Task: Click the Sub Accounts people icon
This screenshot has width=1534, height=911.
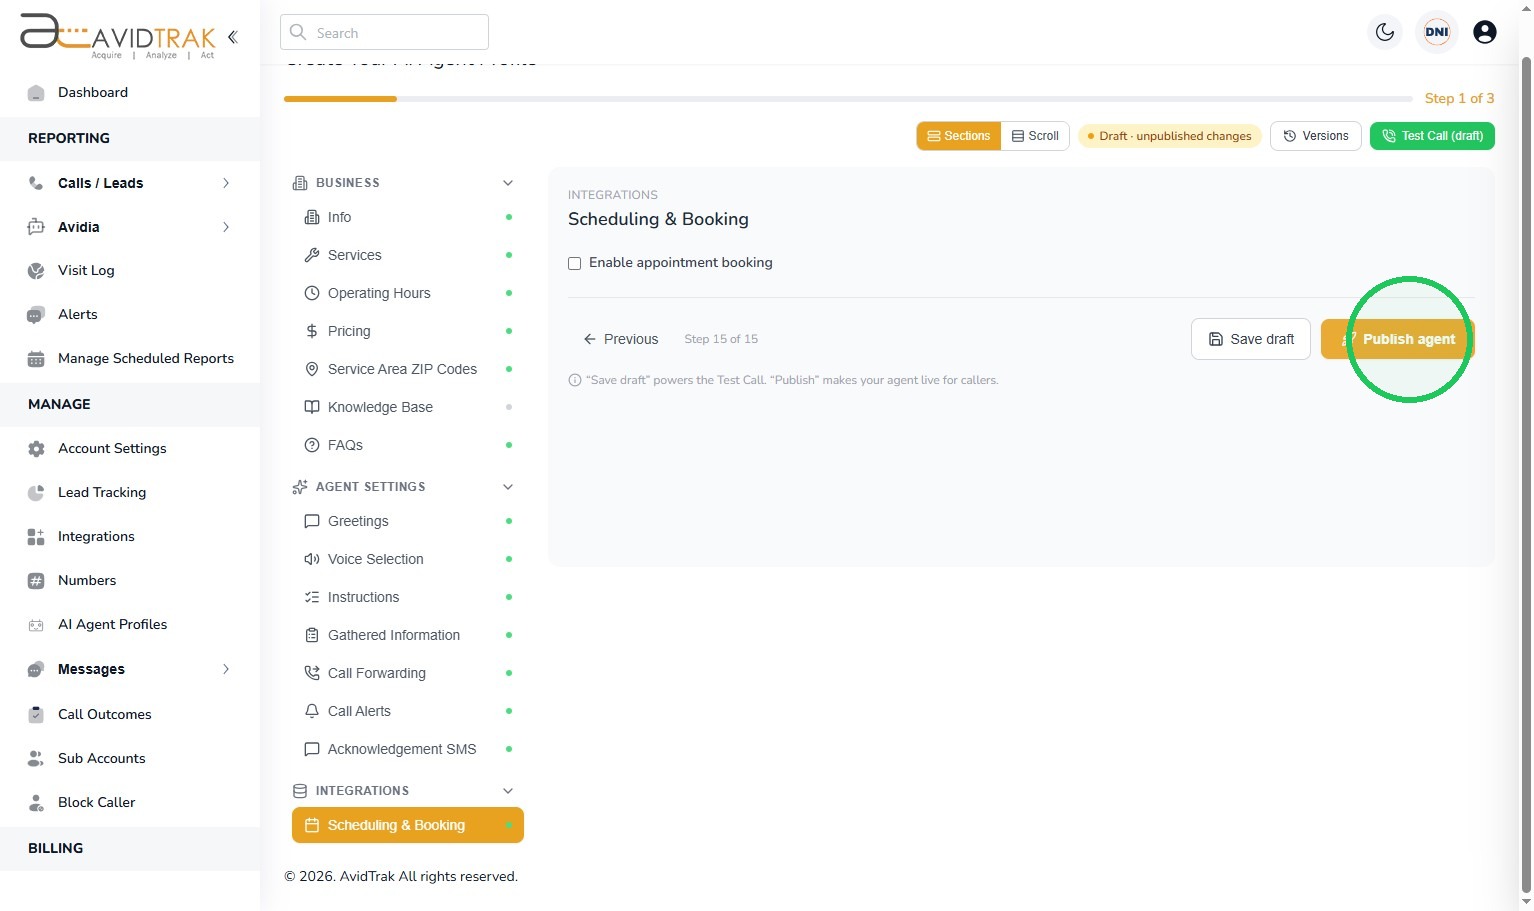Action: click(36, 759)
